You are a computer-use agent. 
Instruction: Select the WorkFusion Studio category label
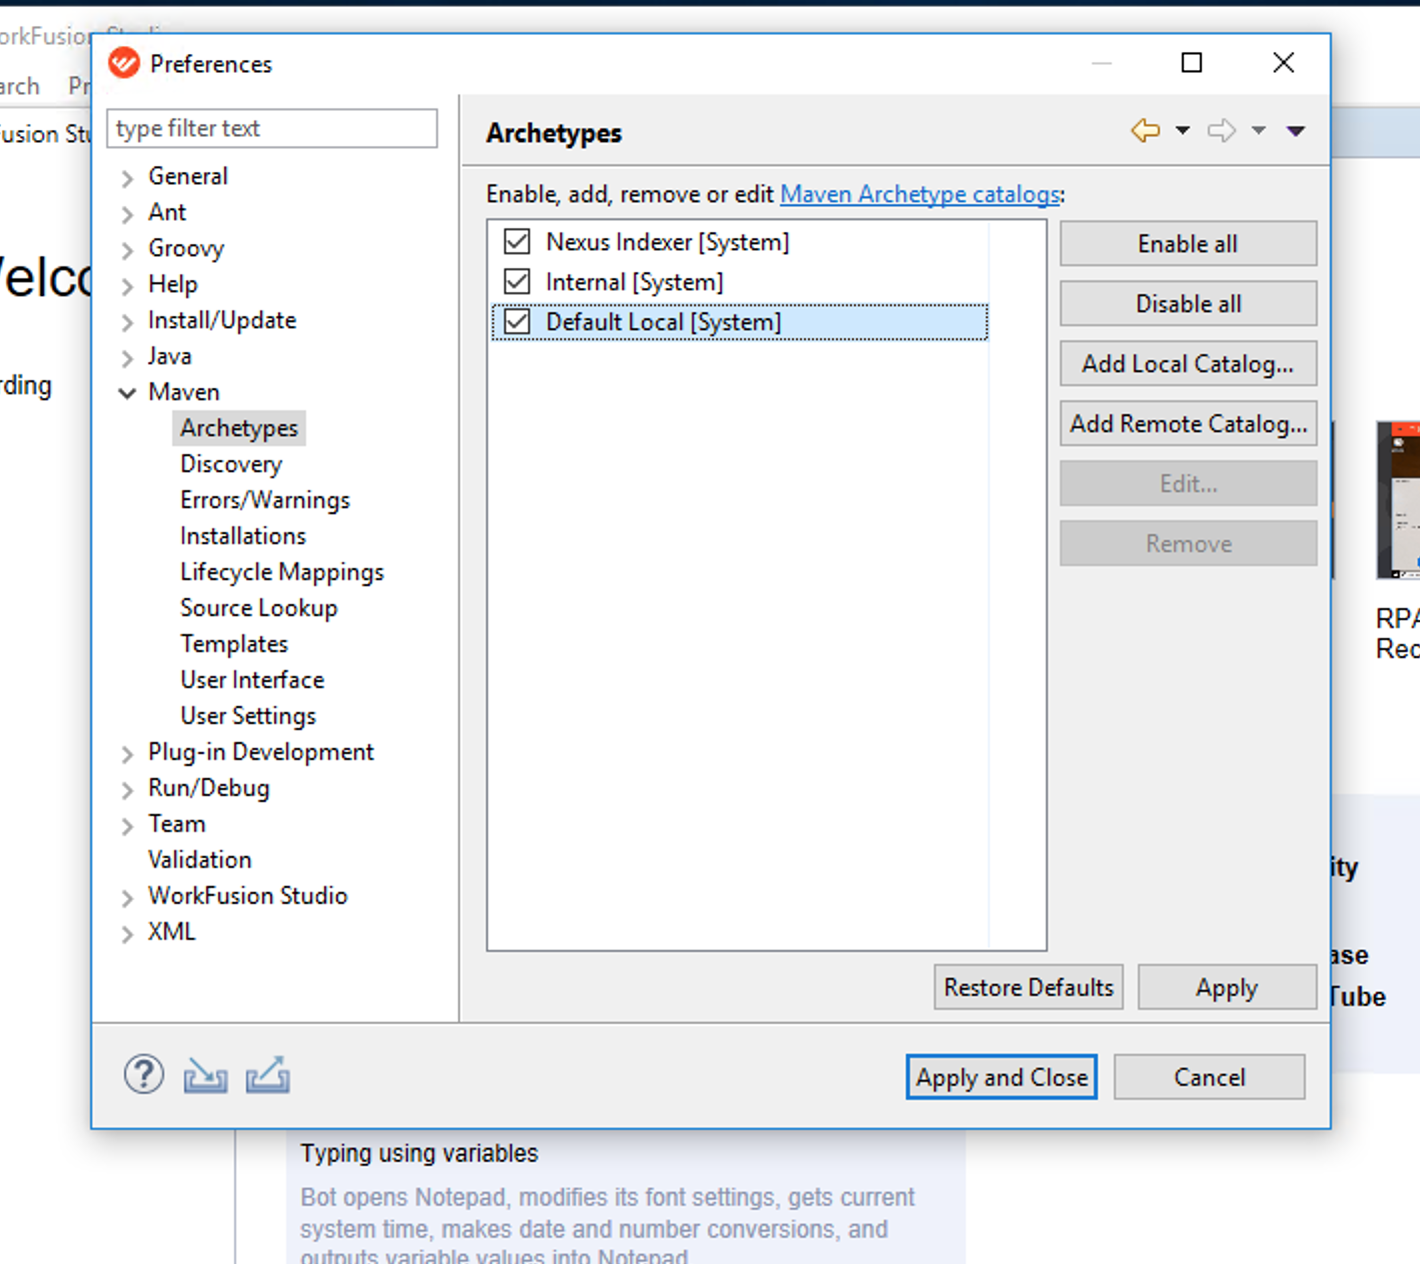(x=248, y=896)
